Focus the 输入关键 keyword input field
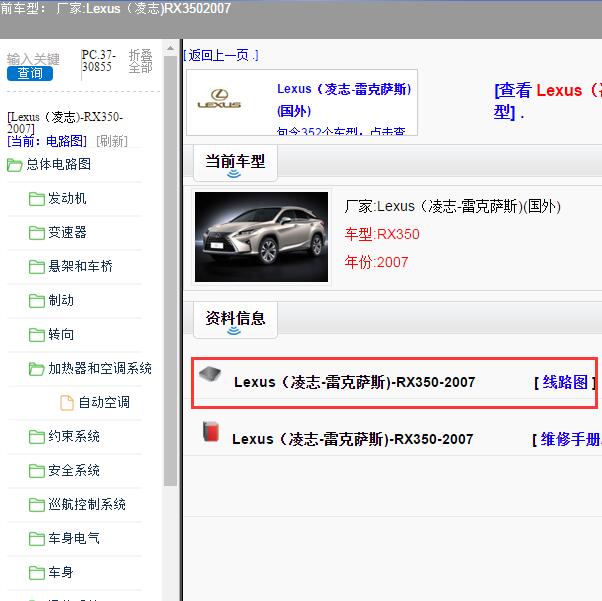Image resolution: width=602 pixels, height=601 pixels. pyautogui.click(x=33, y=59)
